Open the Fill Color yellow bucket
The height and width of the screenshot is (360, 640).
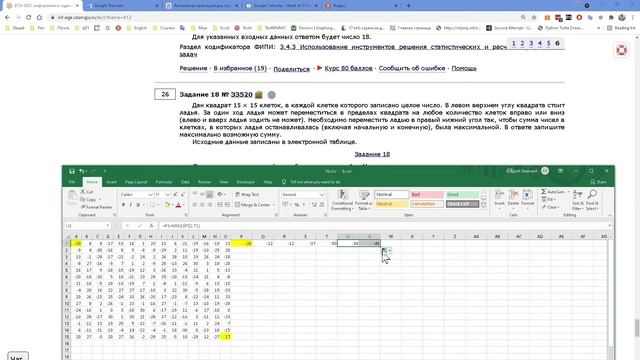(167, 205)
